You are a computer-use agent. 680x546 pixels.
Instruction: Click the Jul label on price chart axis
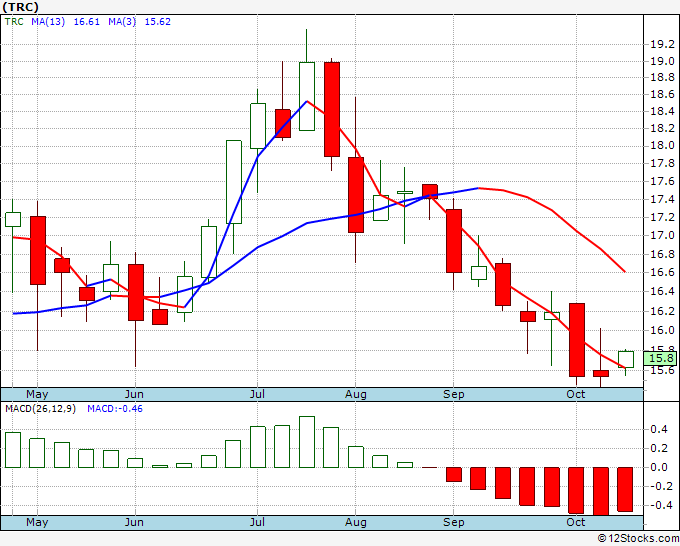258,394
